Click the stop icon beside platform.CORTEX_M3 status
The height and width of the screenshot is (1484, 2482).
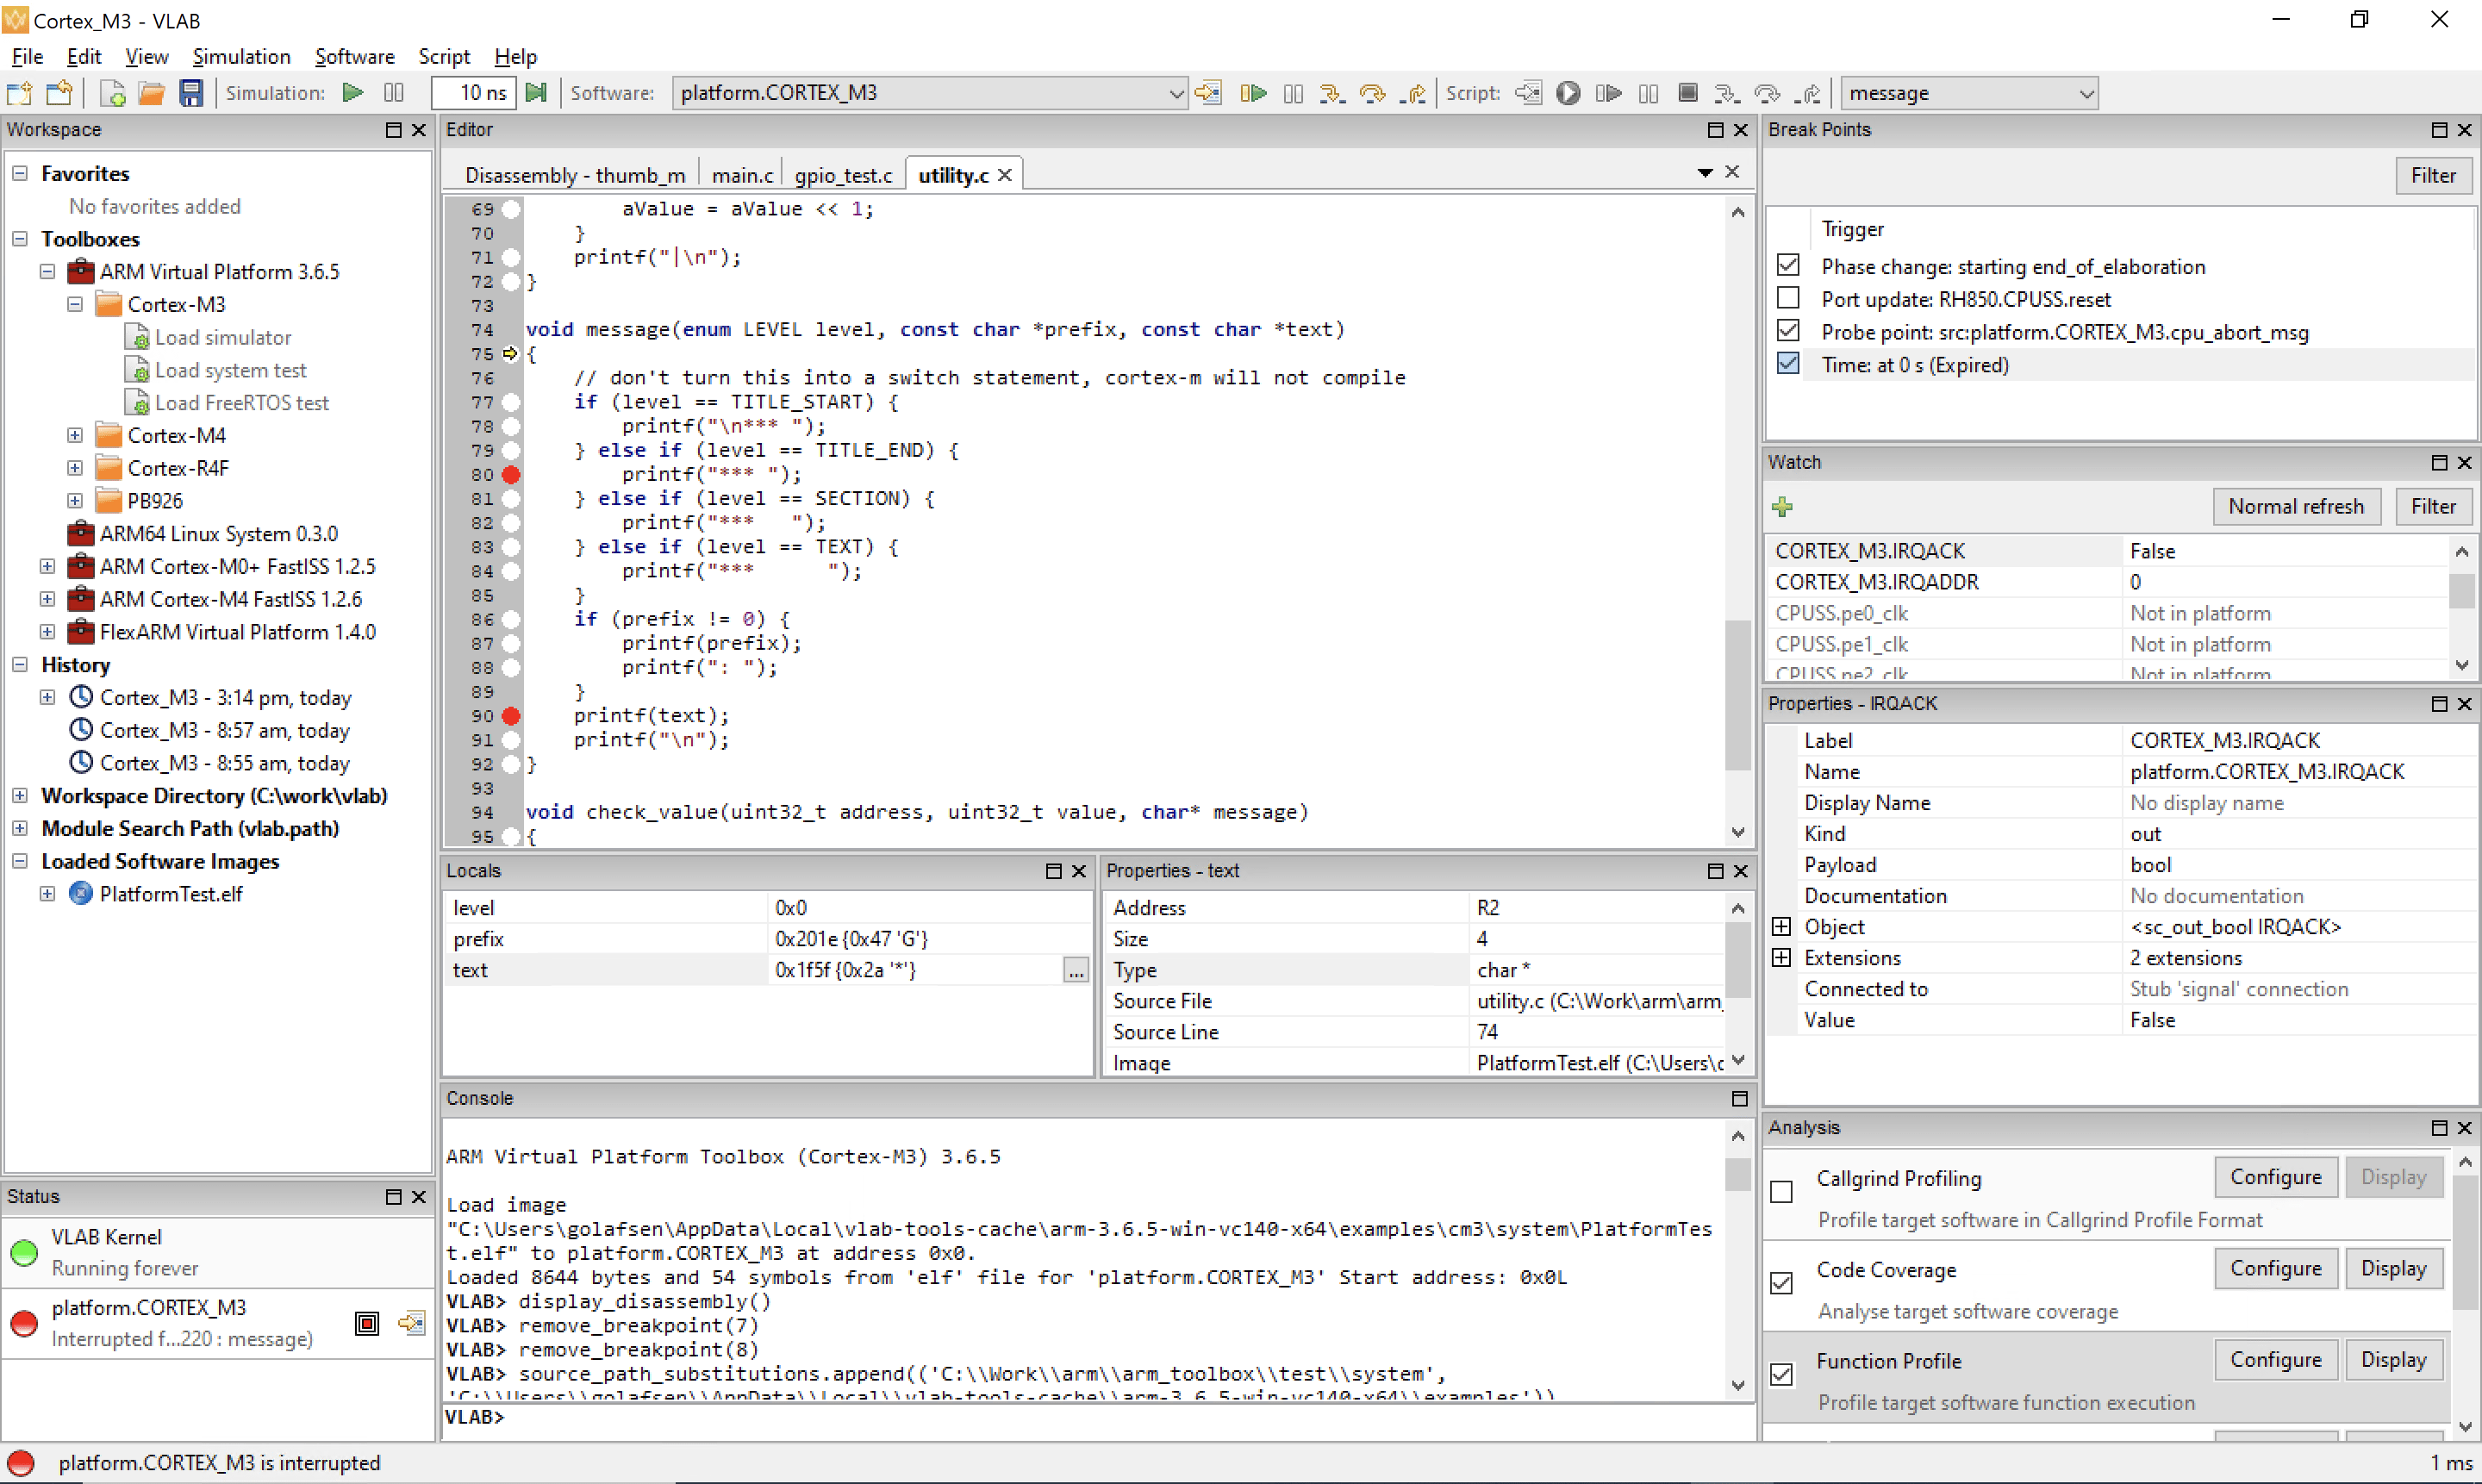click(x=367, y=1324)
